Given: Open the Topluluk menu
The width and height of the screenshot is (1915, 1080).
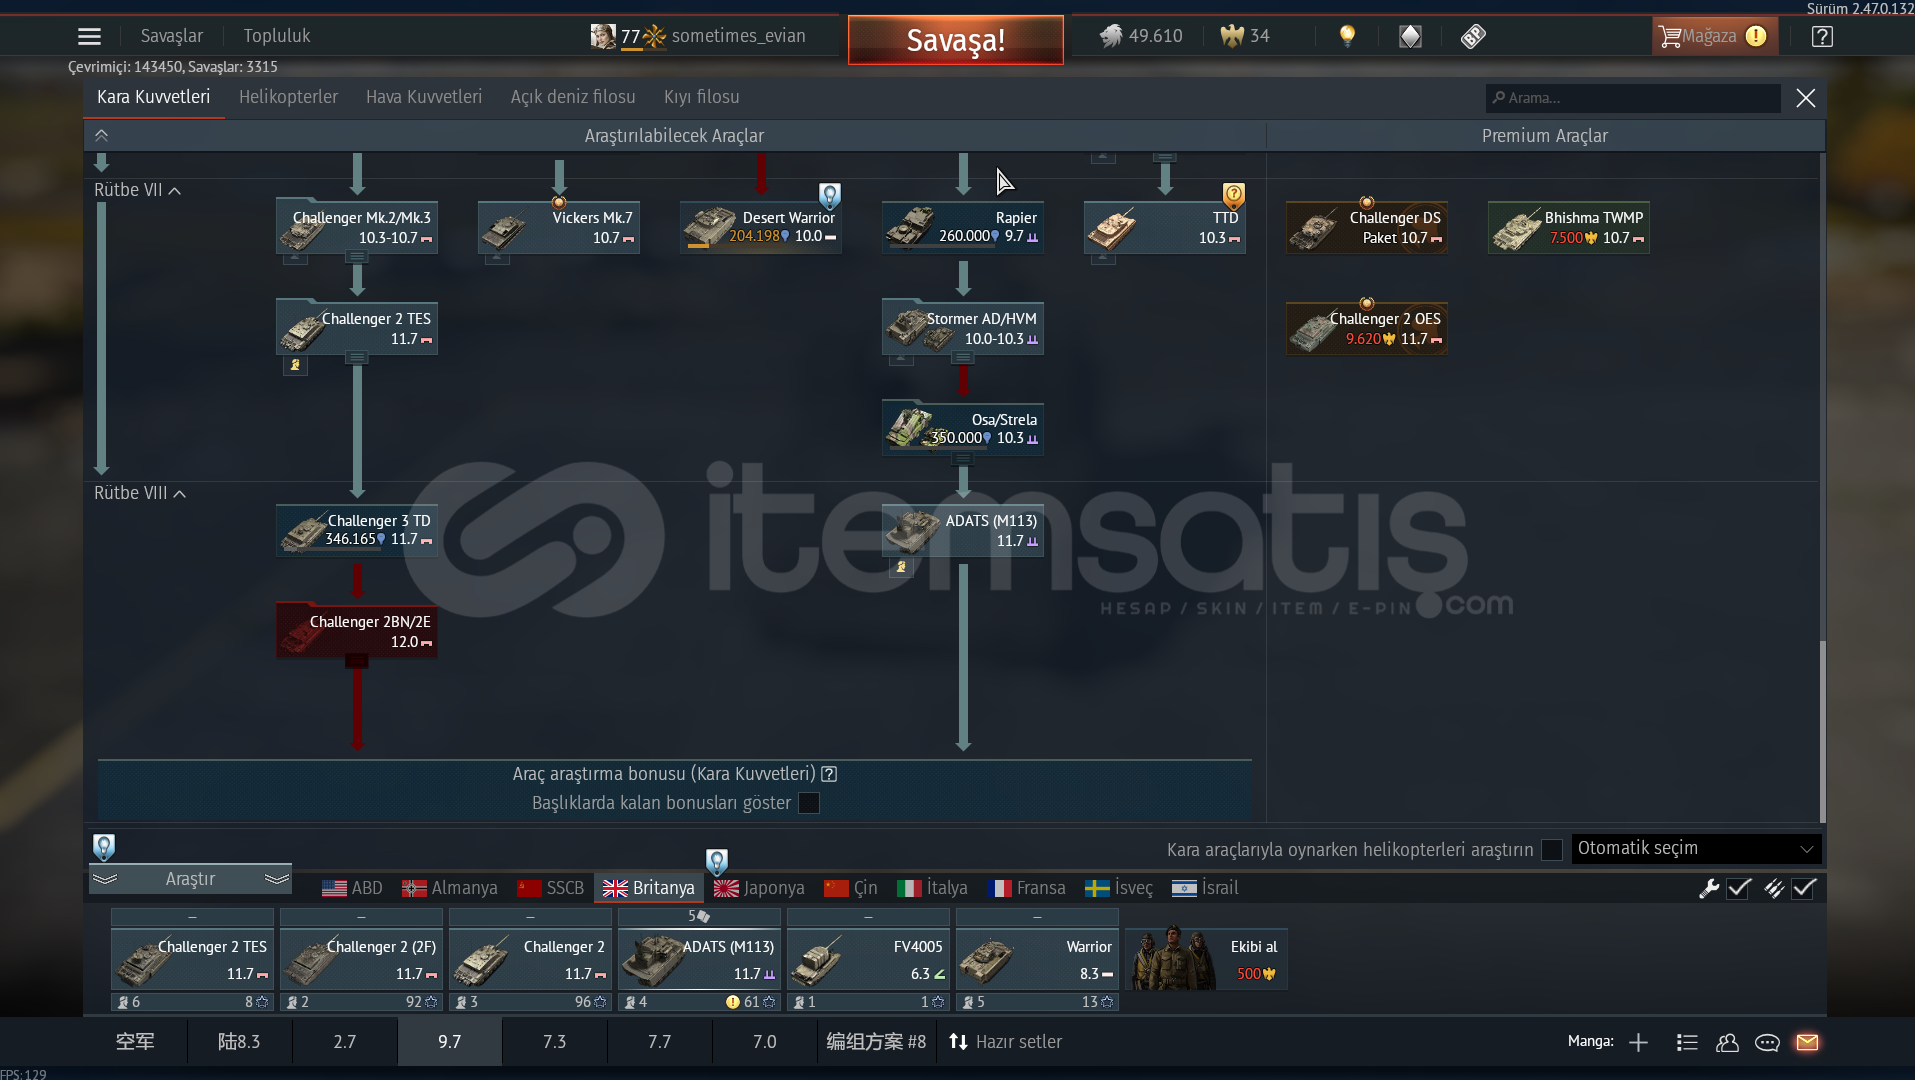Looking at the screenshot, I should coord(277,36).
